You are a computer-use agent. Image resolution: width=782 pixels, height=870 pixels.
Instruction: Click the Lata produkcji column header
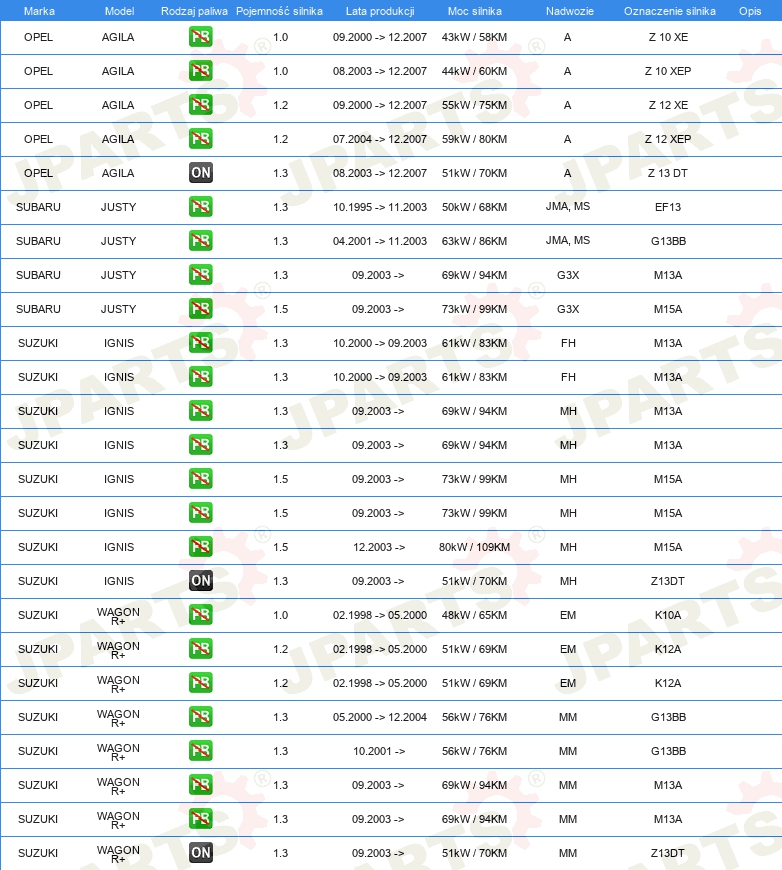pyautogui.click(x=380, y=11)
